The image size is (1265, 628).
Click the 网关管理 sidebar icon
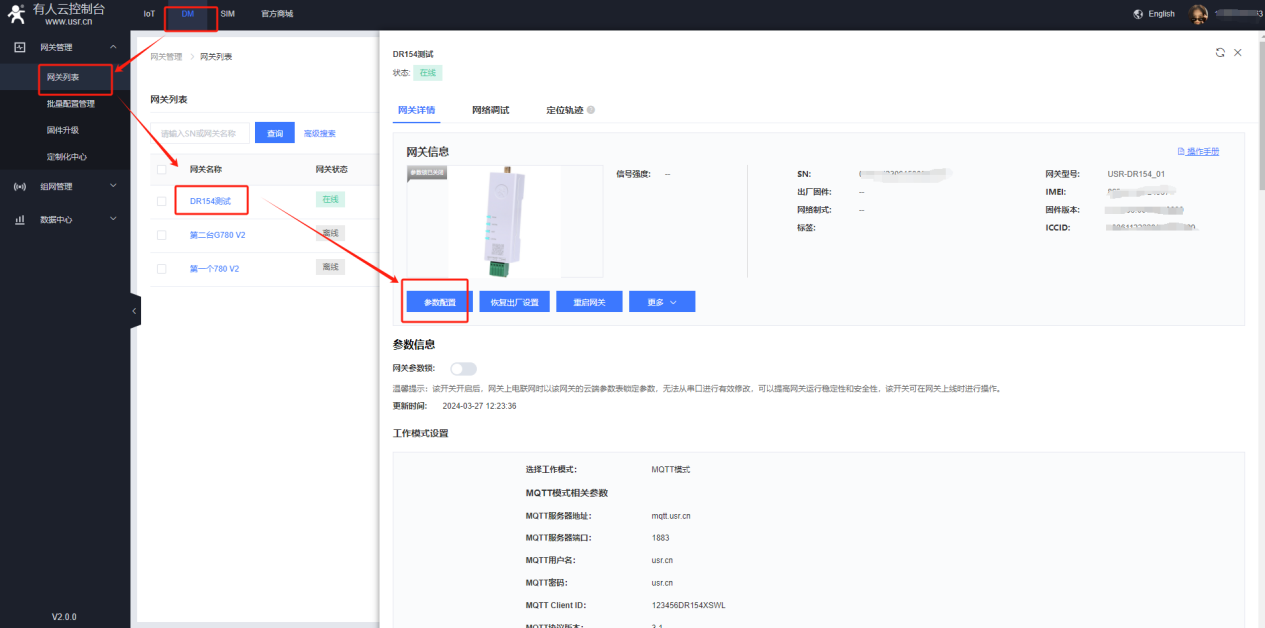20,47
